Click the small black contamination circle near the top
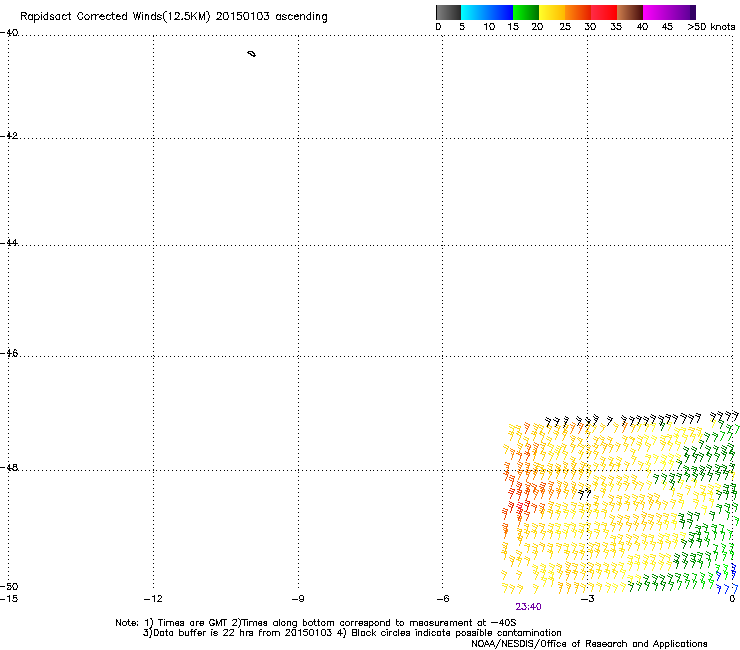Image resolution: width=740 pixels, height=650 pixels. point(252,54)
